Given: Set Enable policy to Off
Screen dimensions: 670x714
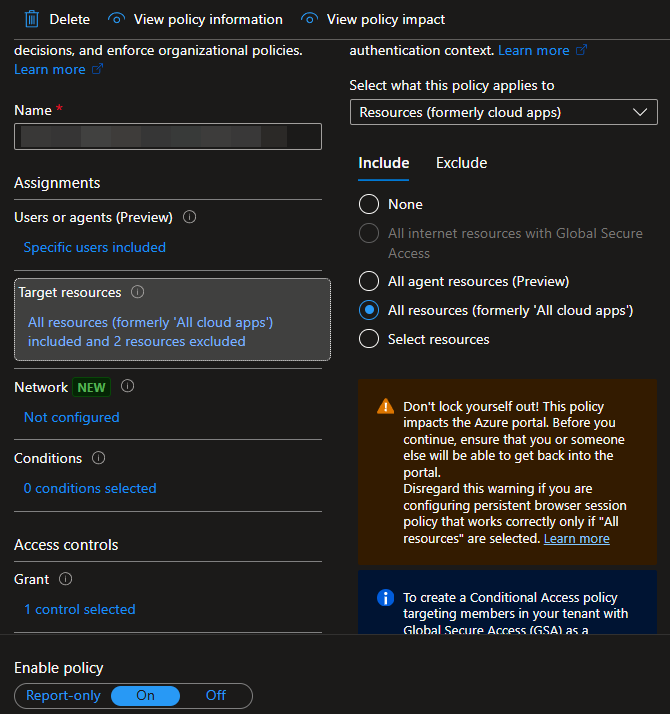Looking at the screenshot, I should point(215,695).
